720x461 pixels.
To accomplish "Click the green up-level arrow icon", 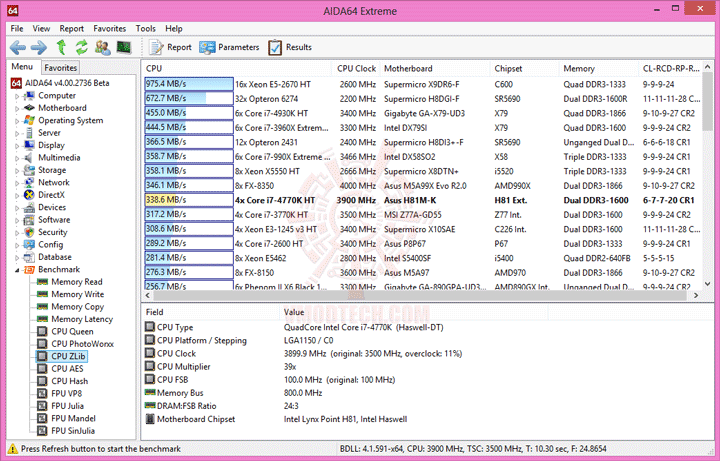I will [61, 47].
